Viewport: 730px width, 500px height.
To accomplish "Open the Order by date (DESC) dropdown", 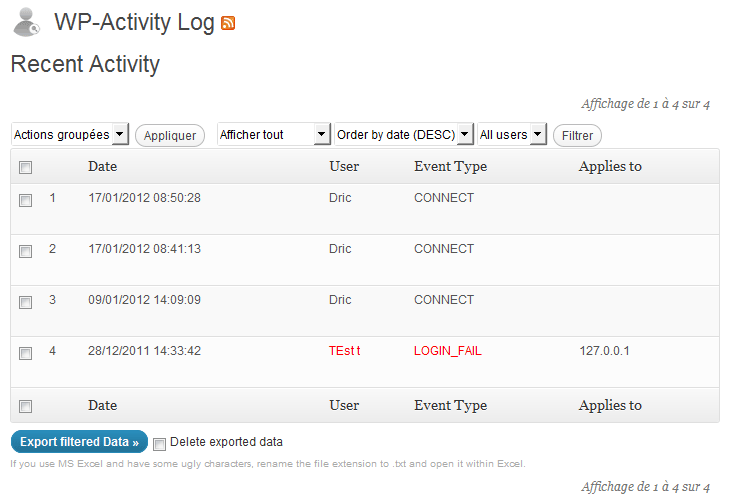I will coord(404,135).
